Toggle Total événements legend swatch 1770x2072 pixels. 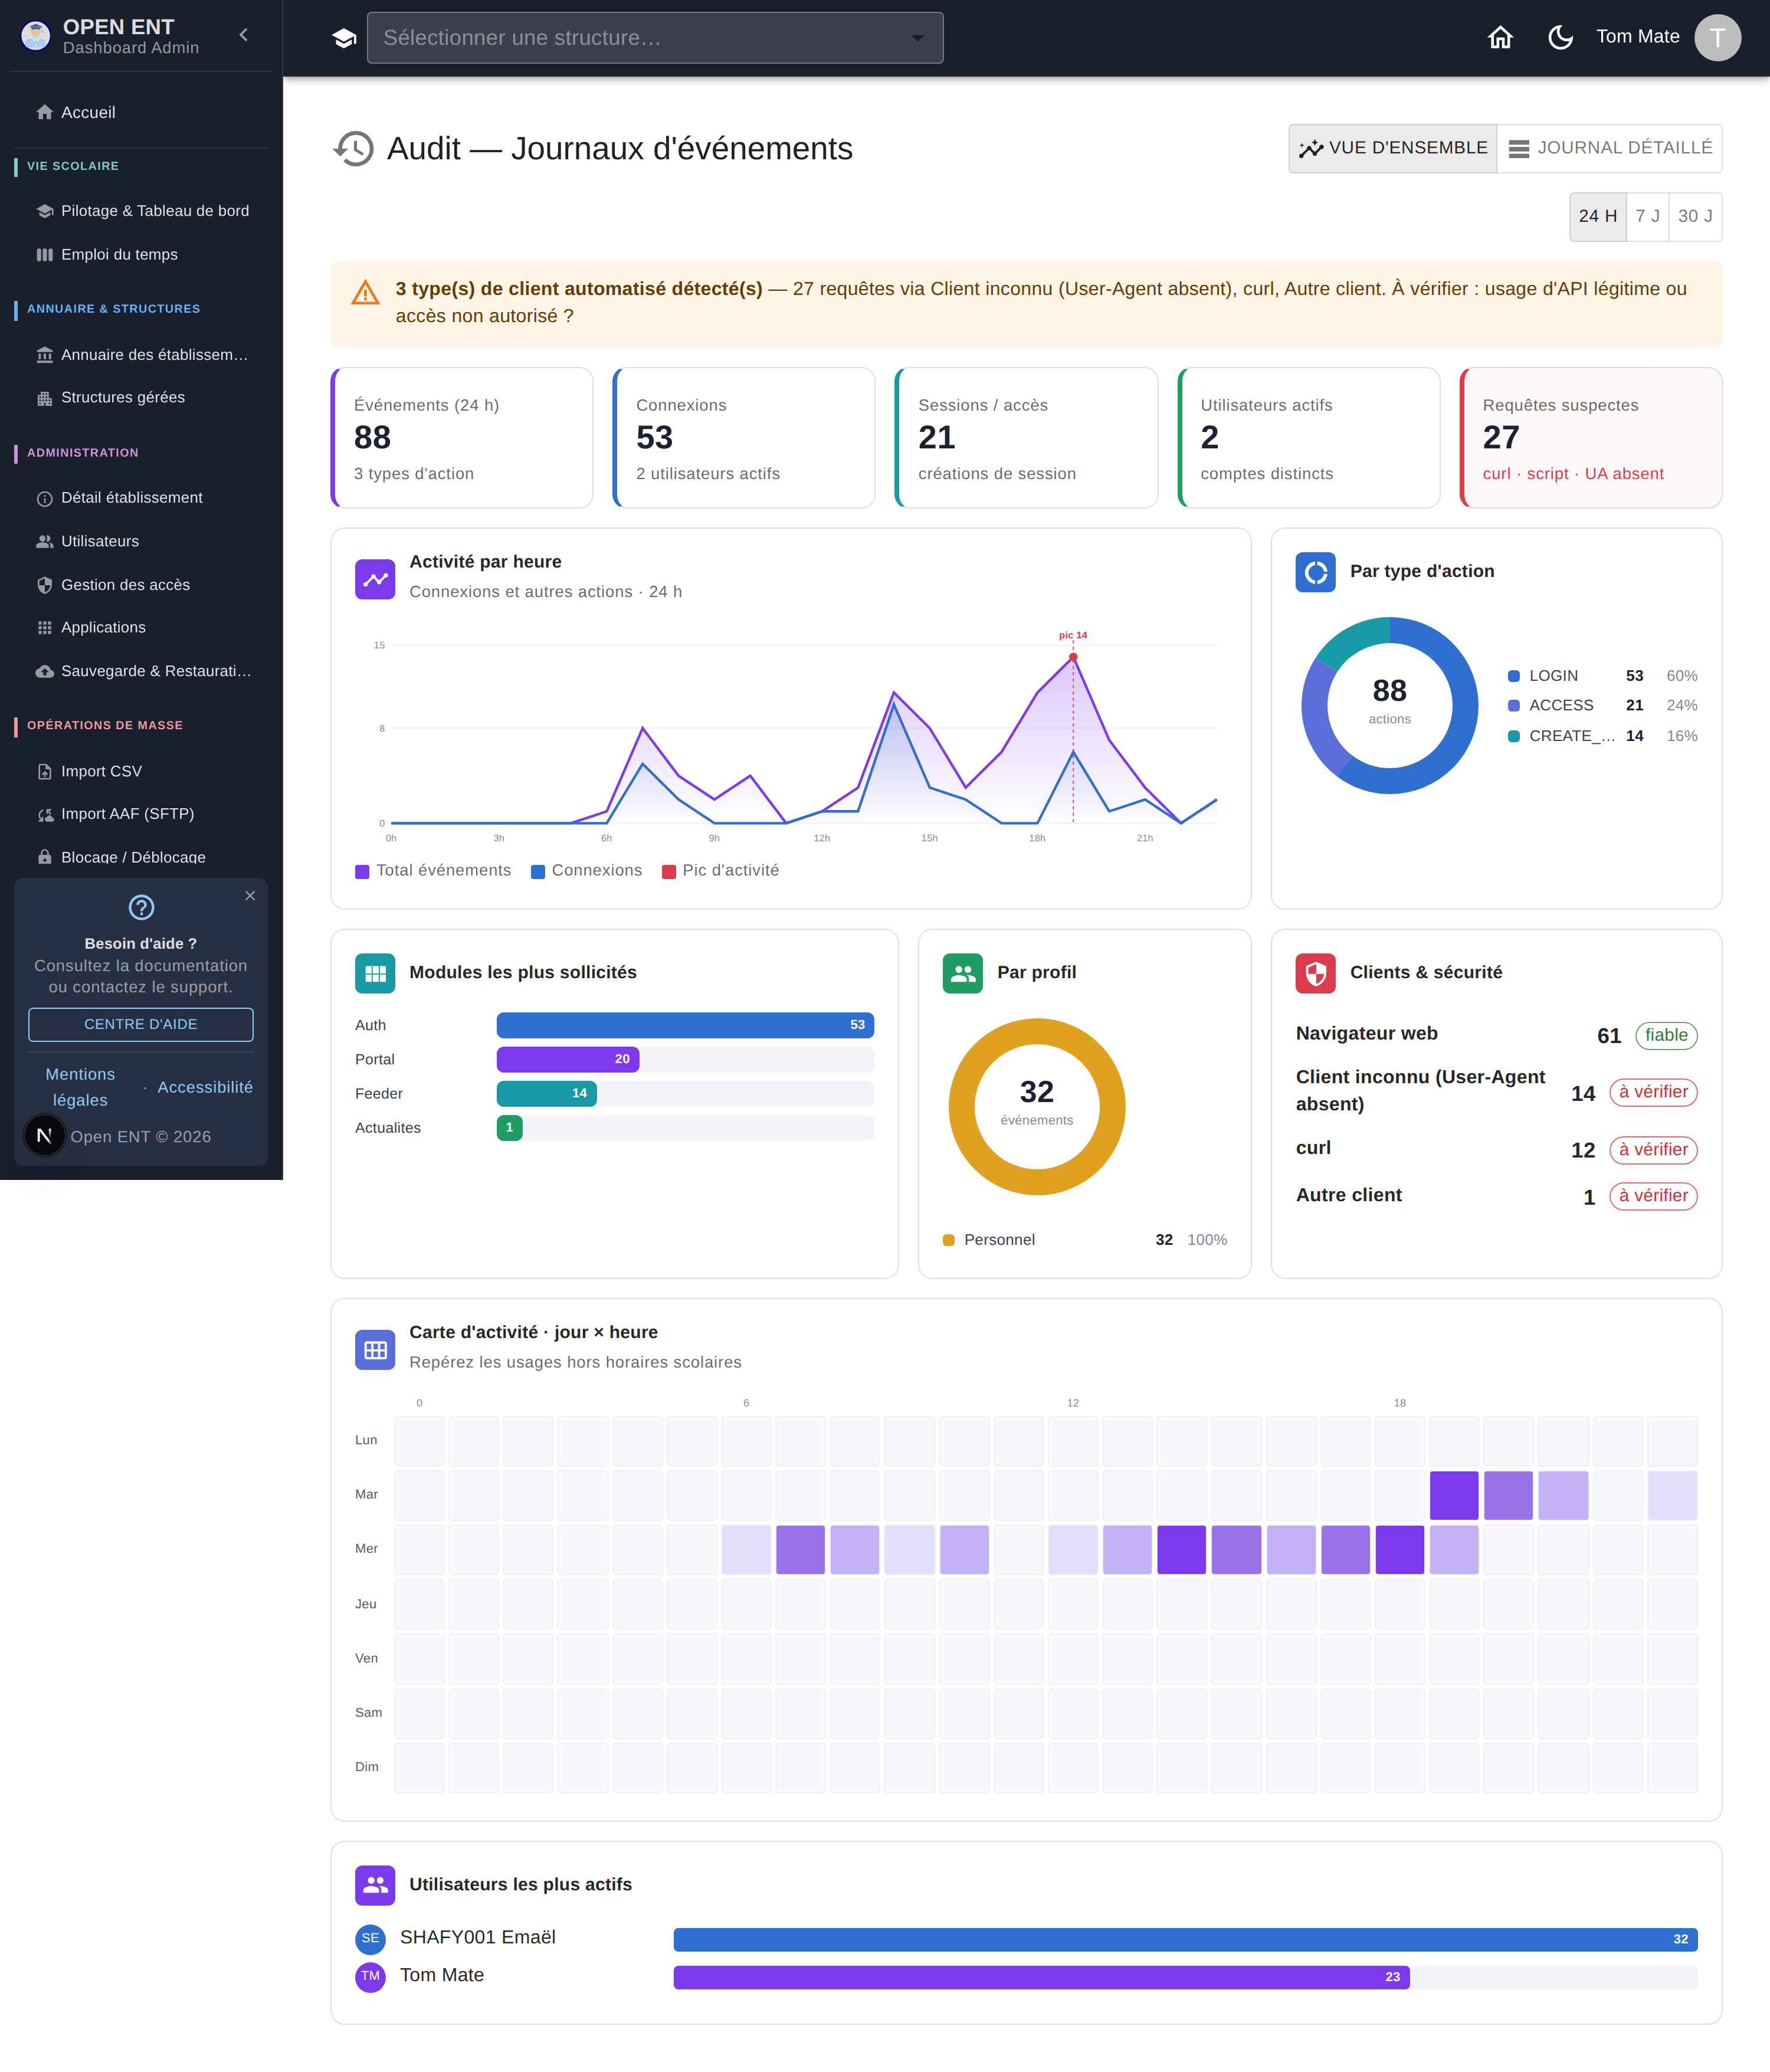point(362,871)
